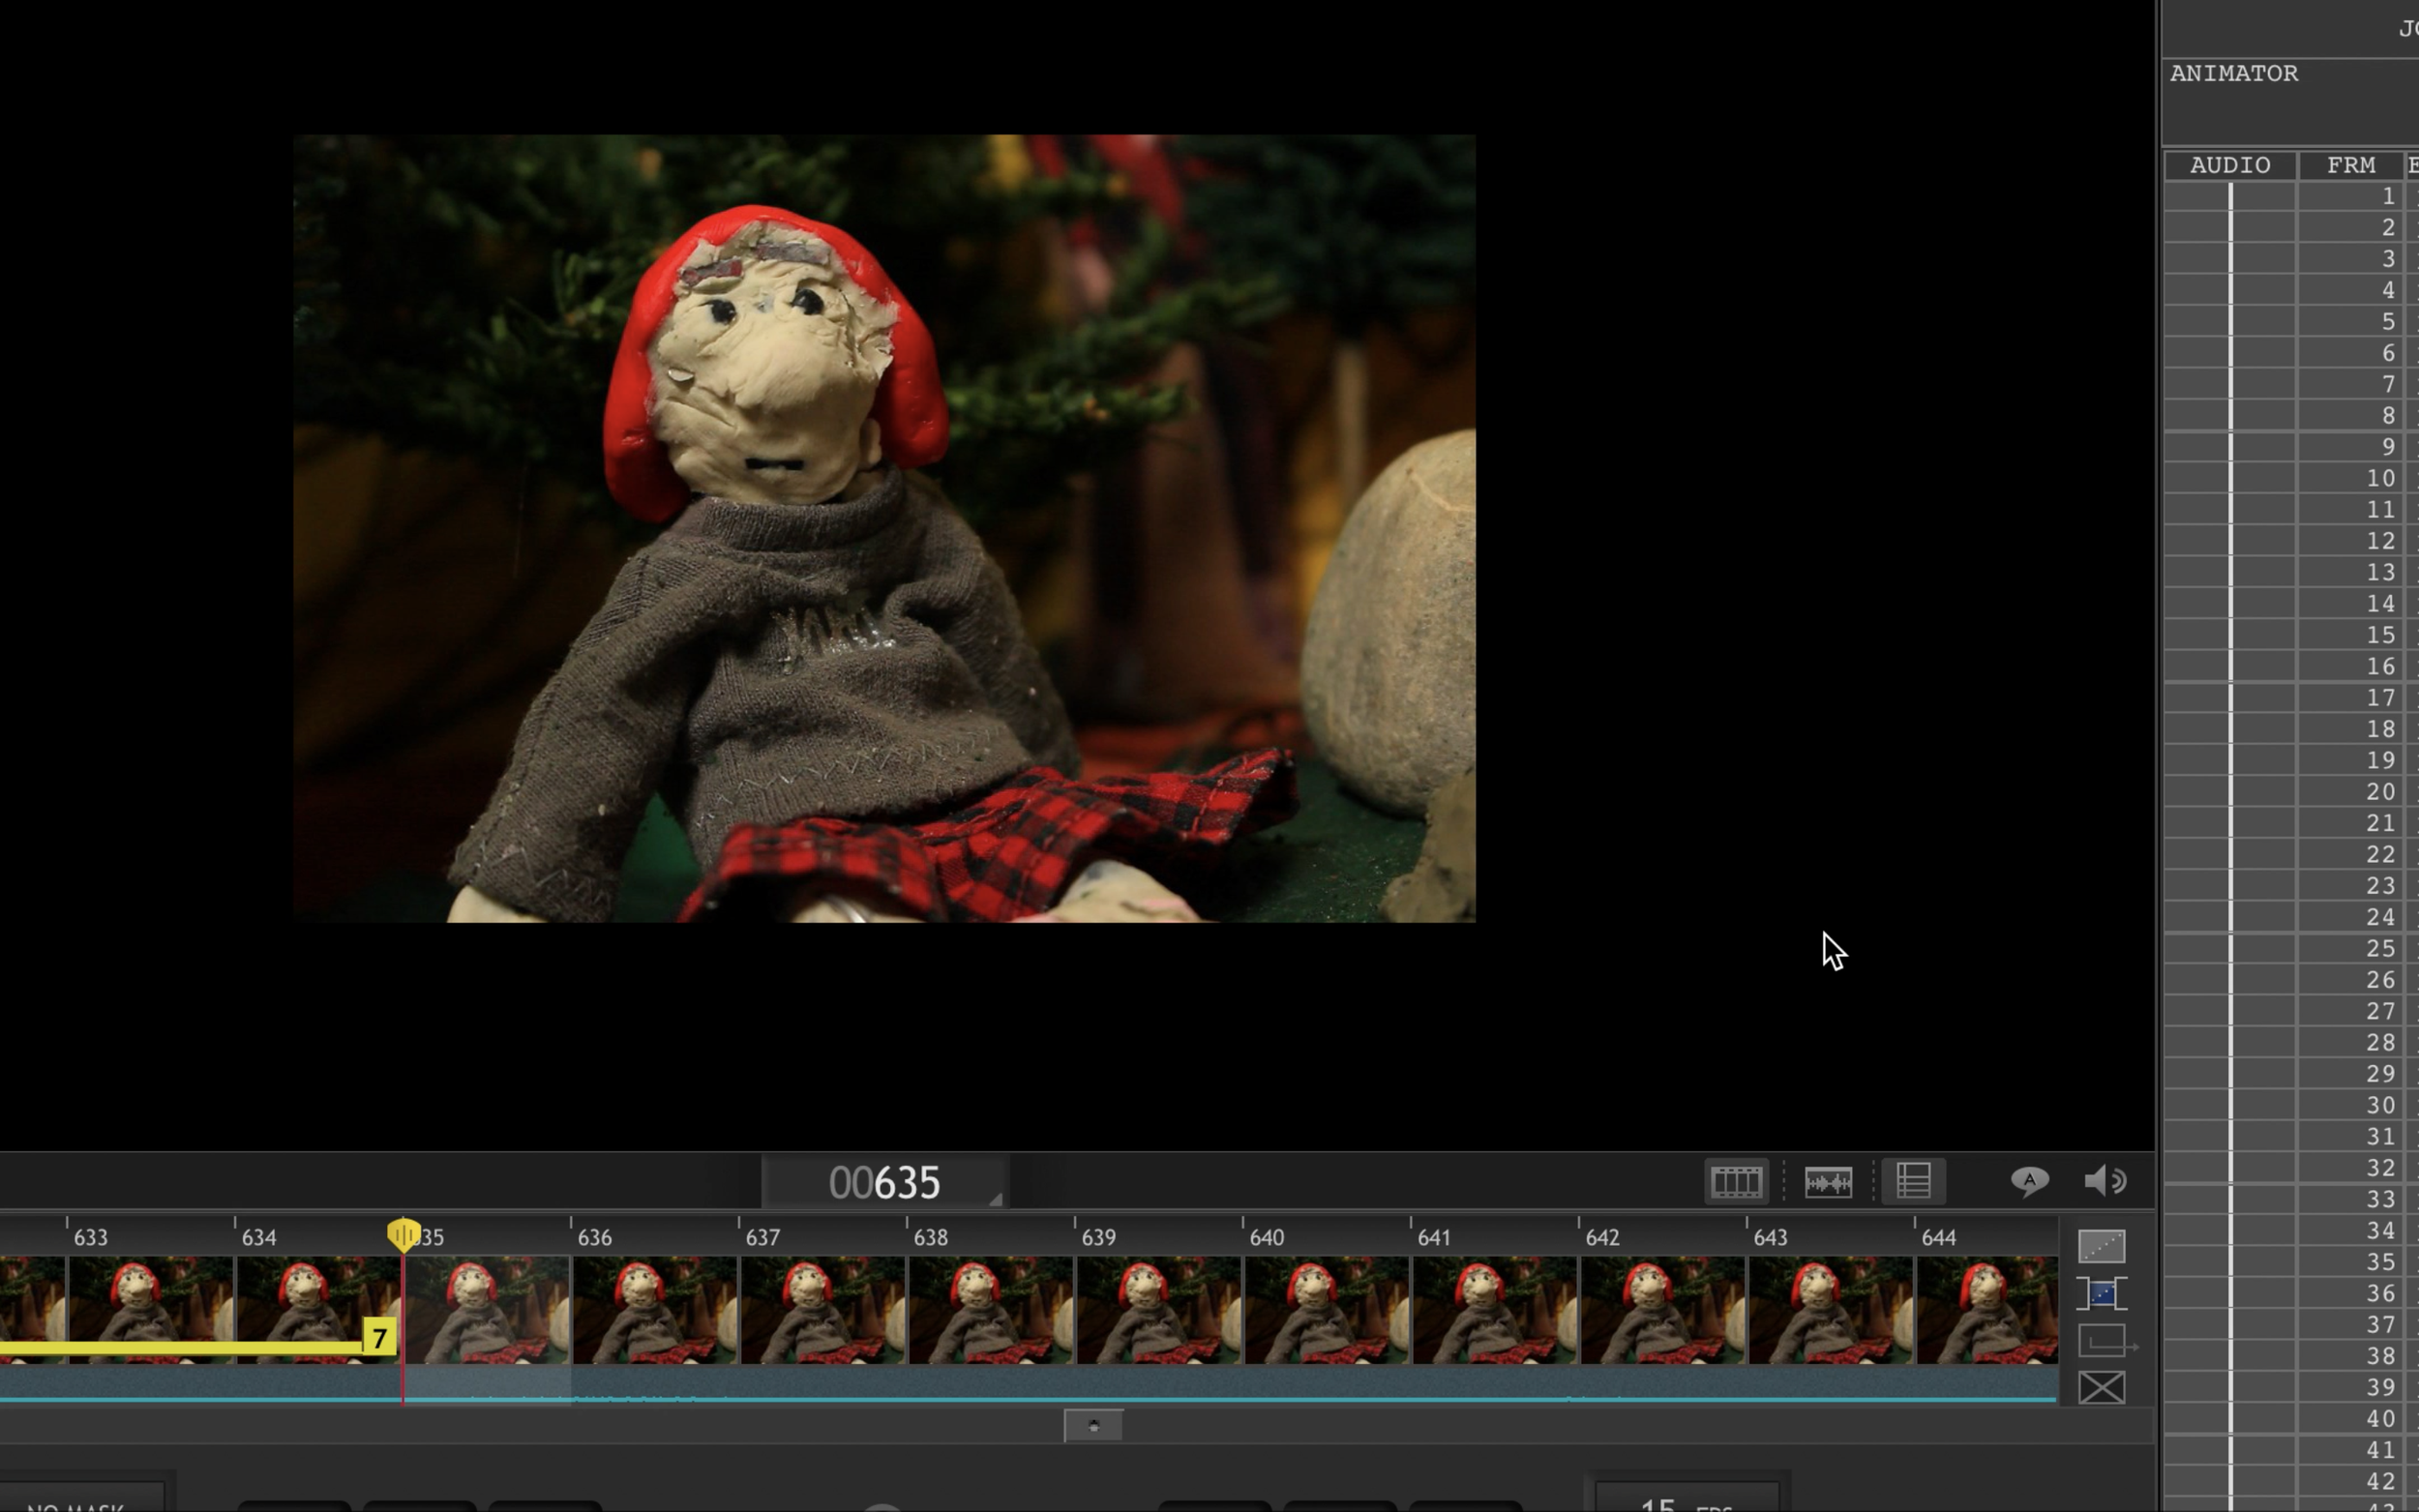Select frame row 1 in X-sheet
Screen dimensions: 2419x1512
click(x=2291, y=196)
